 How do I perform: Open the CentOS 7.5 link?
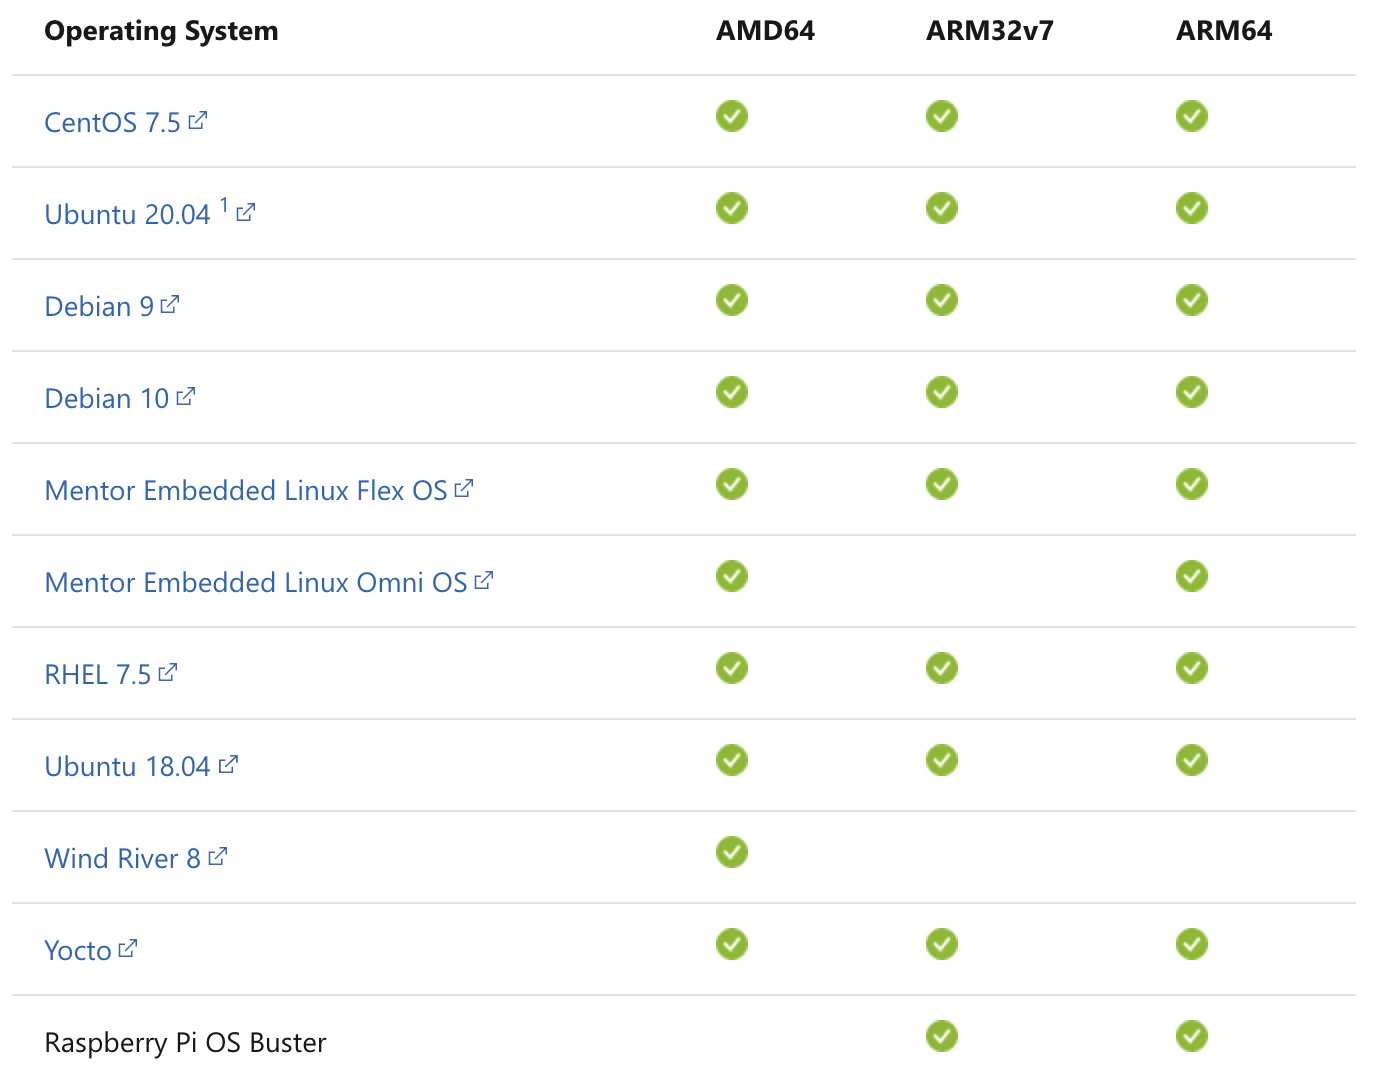click(113, 123)
